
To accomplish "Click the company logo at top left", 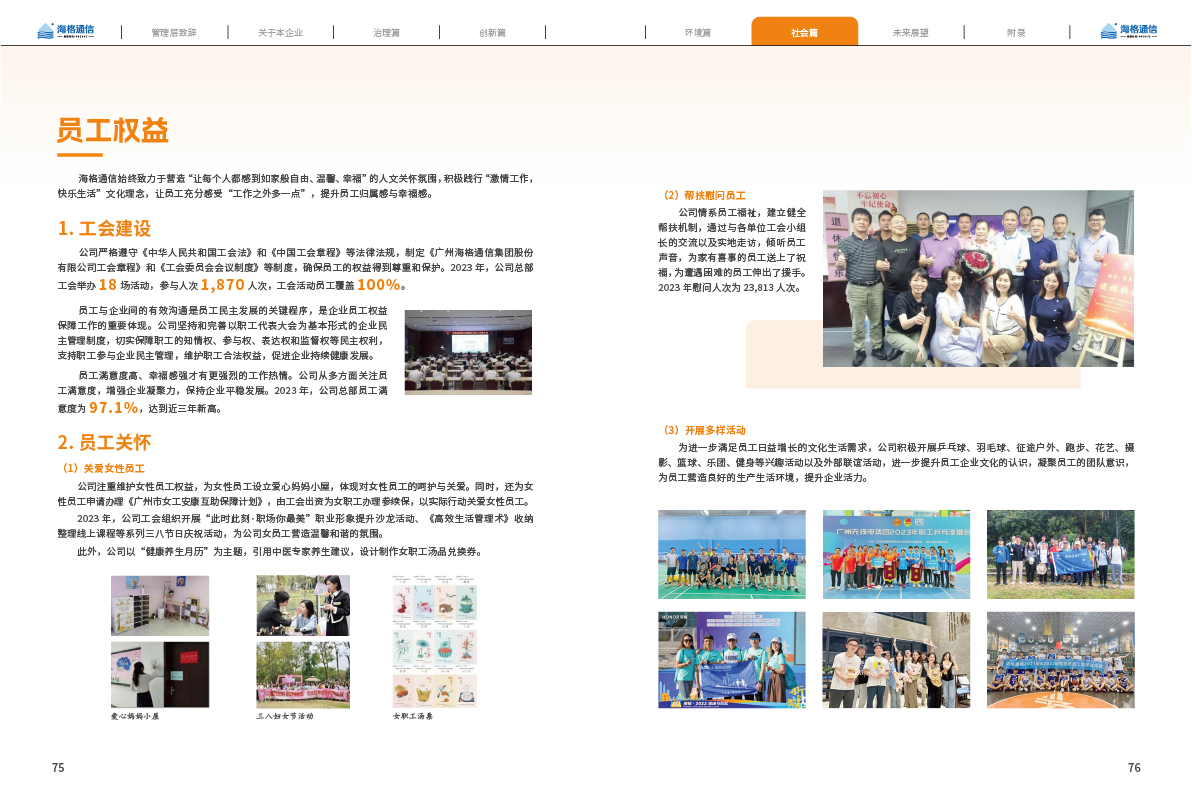I will pos(65,31).
